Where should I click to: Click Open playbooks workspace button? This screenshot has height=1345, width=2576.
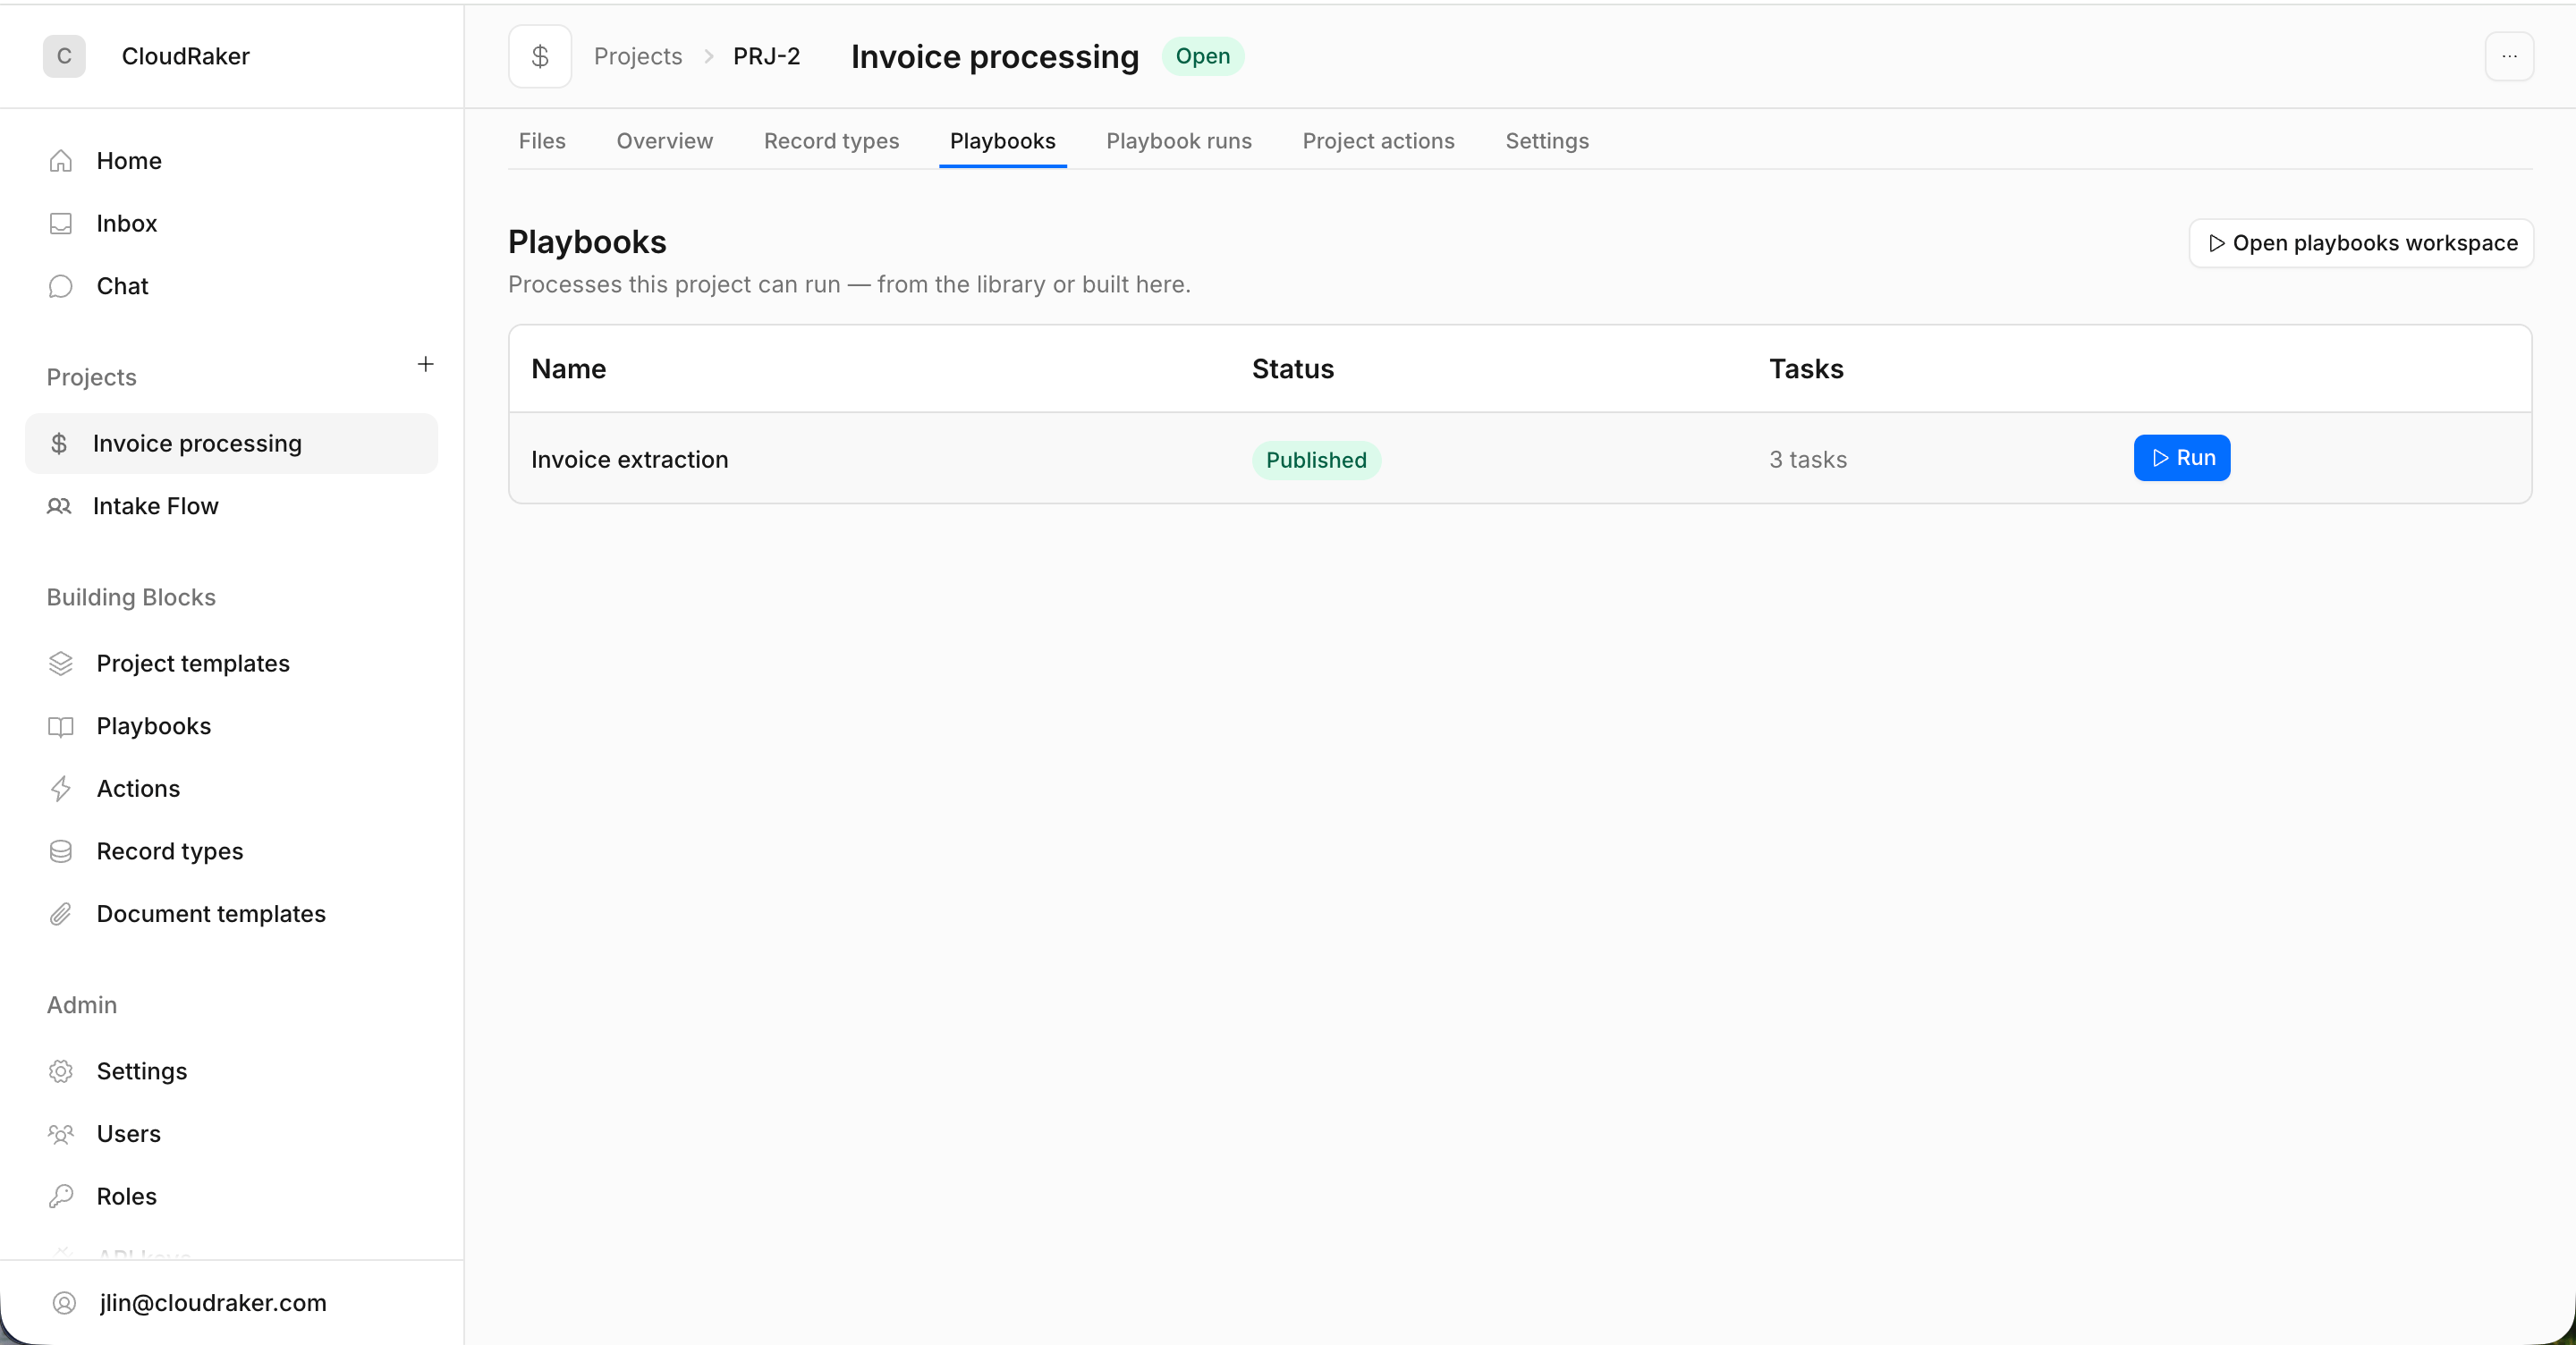point(2360,243)
